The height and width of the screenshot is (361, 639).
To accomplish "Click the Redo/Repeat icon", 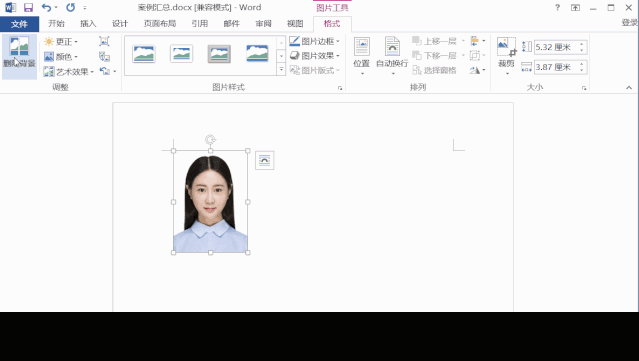I will click(71, 7).
